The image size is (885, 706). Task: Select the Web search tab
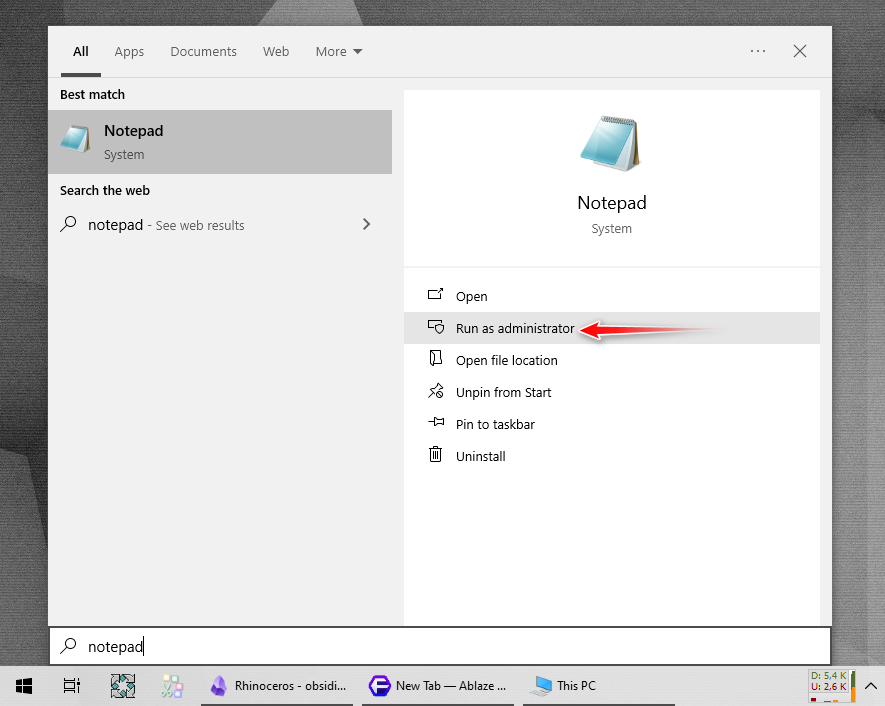(276, 52)
